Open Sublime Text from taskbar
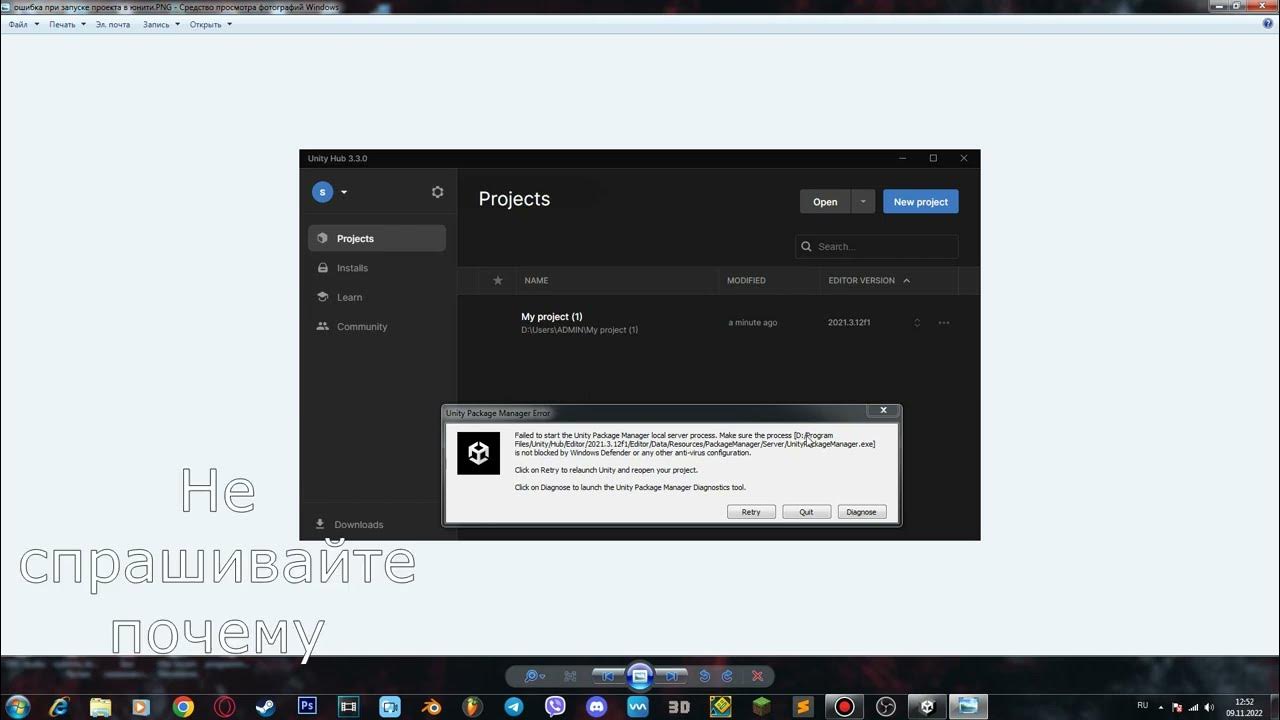Viewport: 1280px width, 720px height. pyautogui.click(x=803, y=707)
